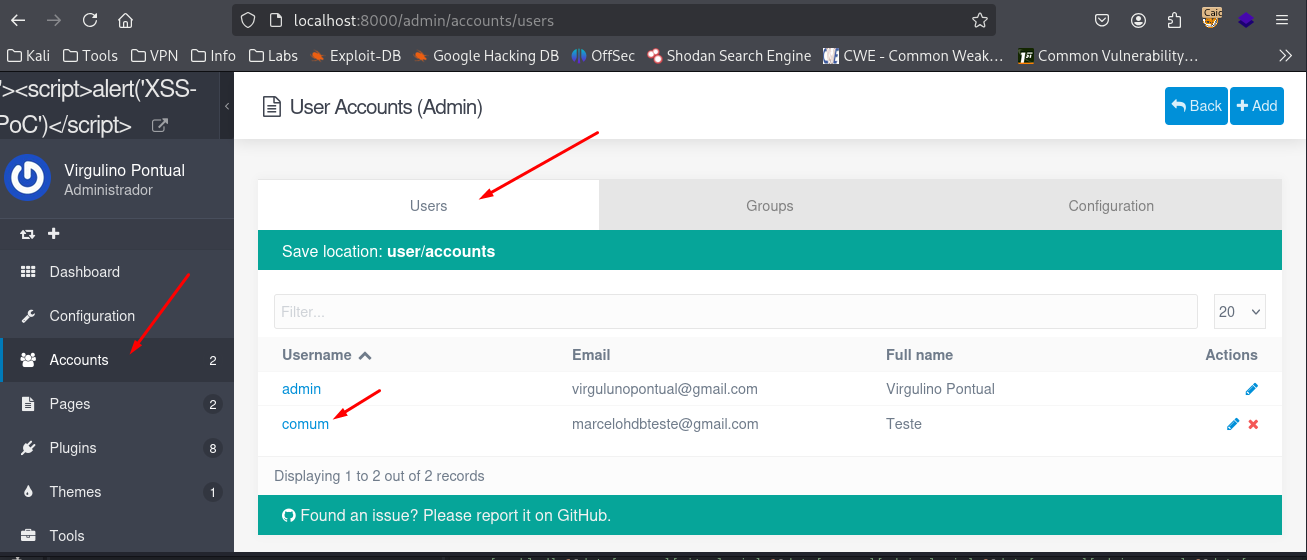Open site preview external link icon
The width and height of the screenshot is (1307, 560).
pyautogui.click(x=159, y=126)
